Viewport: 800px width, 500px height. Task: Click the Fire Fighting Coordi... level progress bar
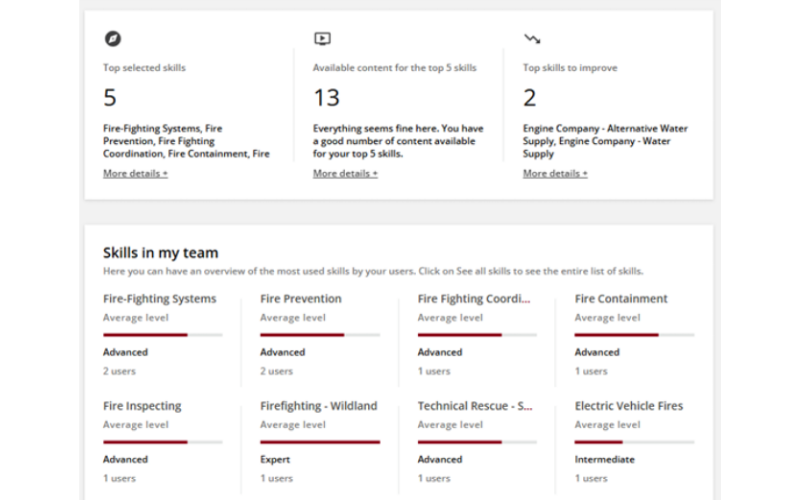click(478, 335)
